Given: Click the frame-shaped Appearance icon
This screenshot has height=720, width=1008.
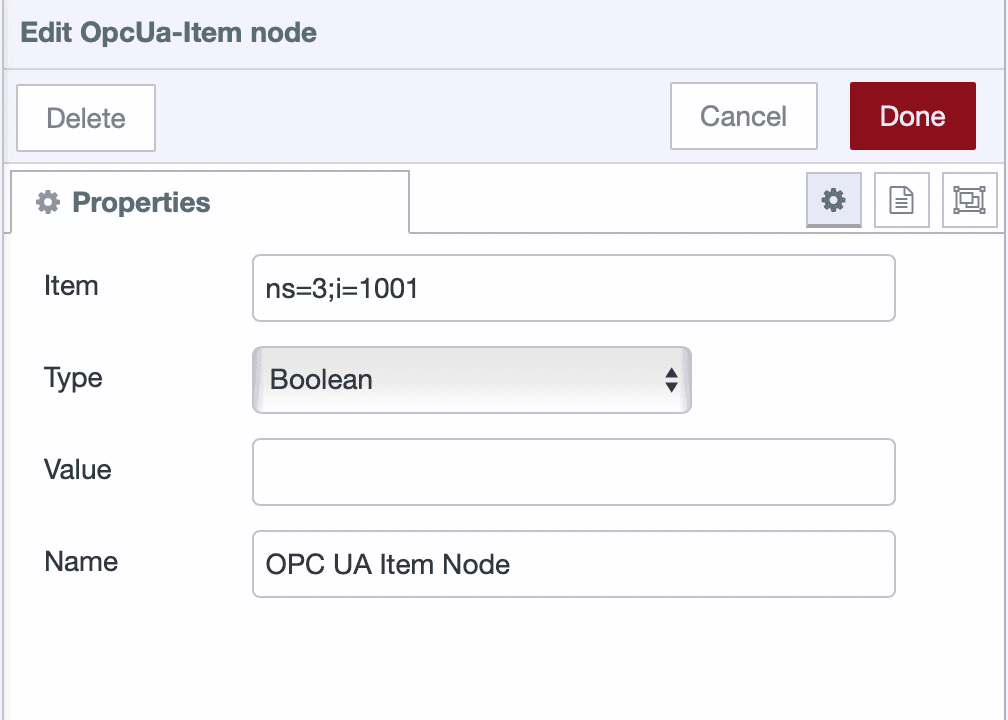Looking at the screenshot, I should 969,200.
